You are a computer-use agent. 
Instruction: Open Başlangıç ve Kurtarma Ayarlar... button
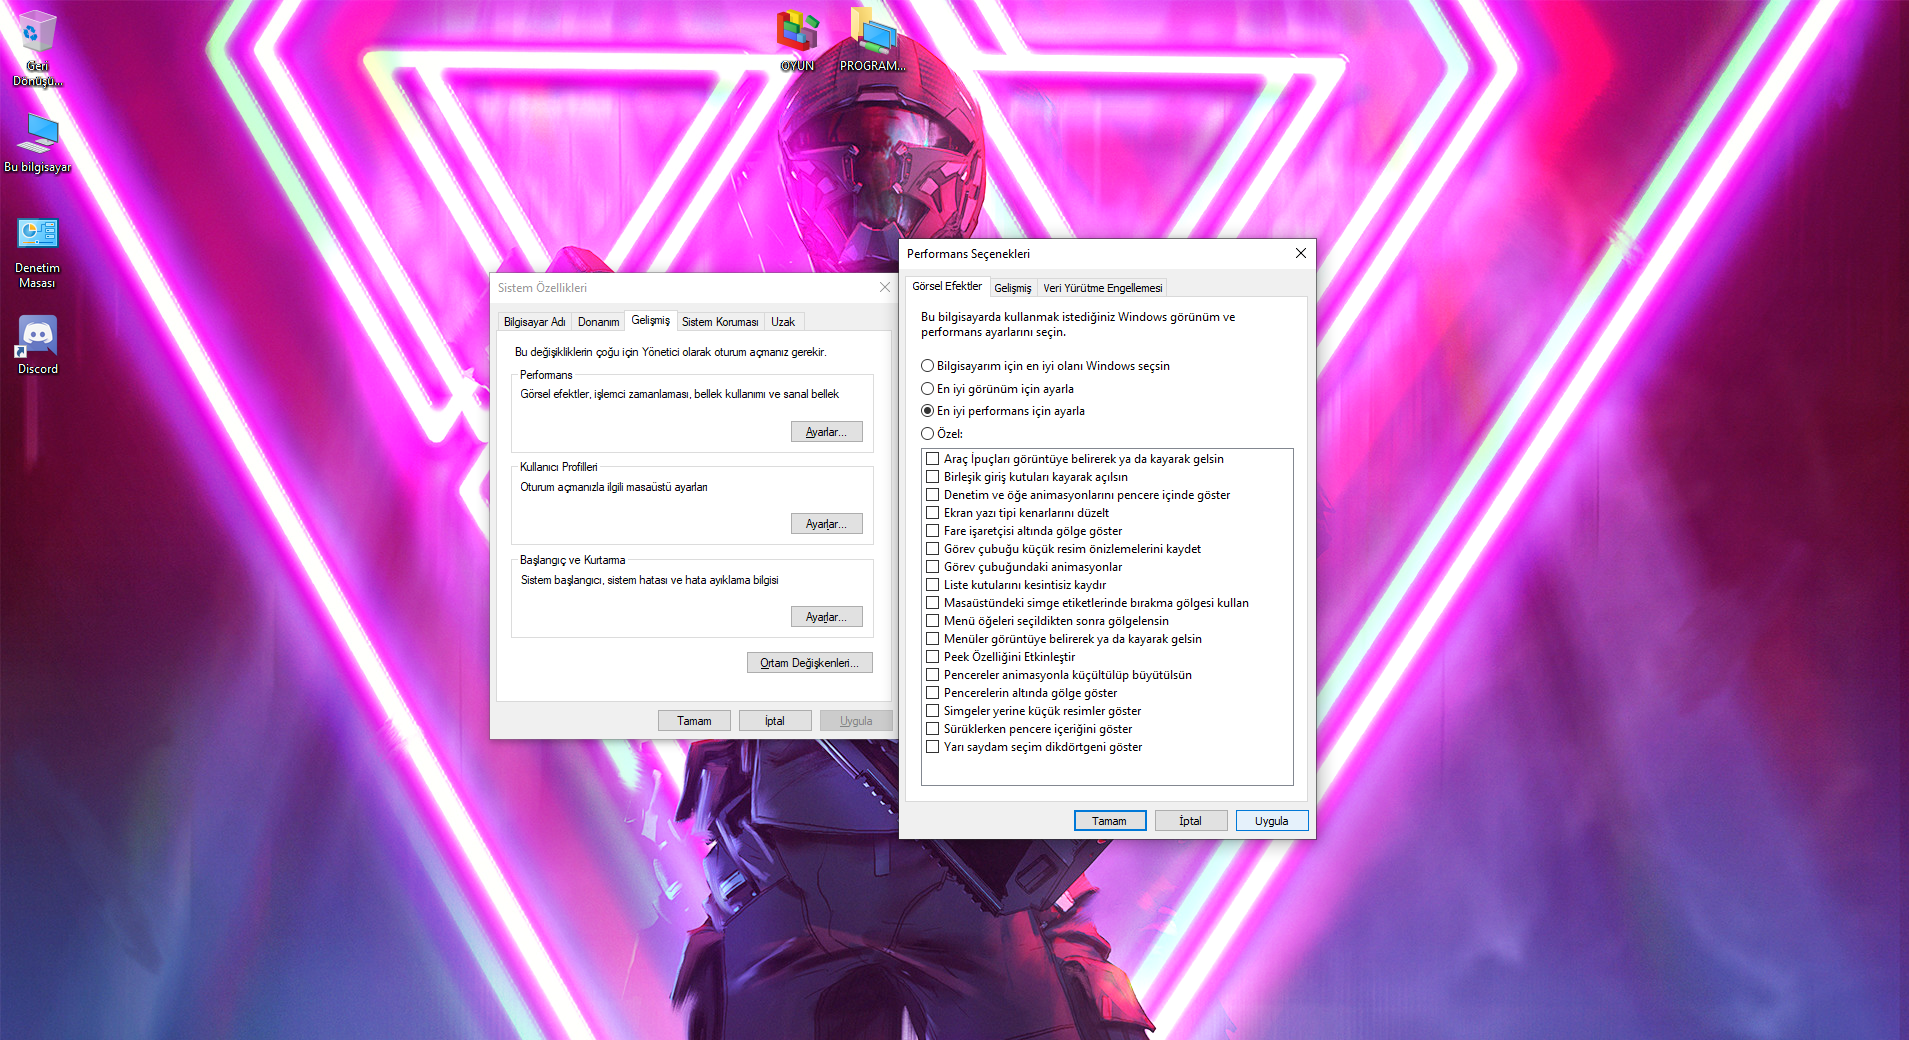pyautogui.click(x=827, y=617)
